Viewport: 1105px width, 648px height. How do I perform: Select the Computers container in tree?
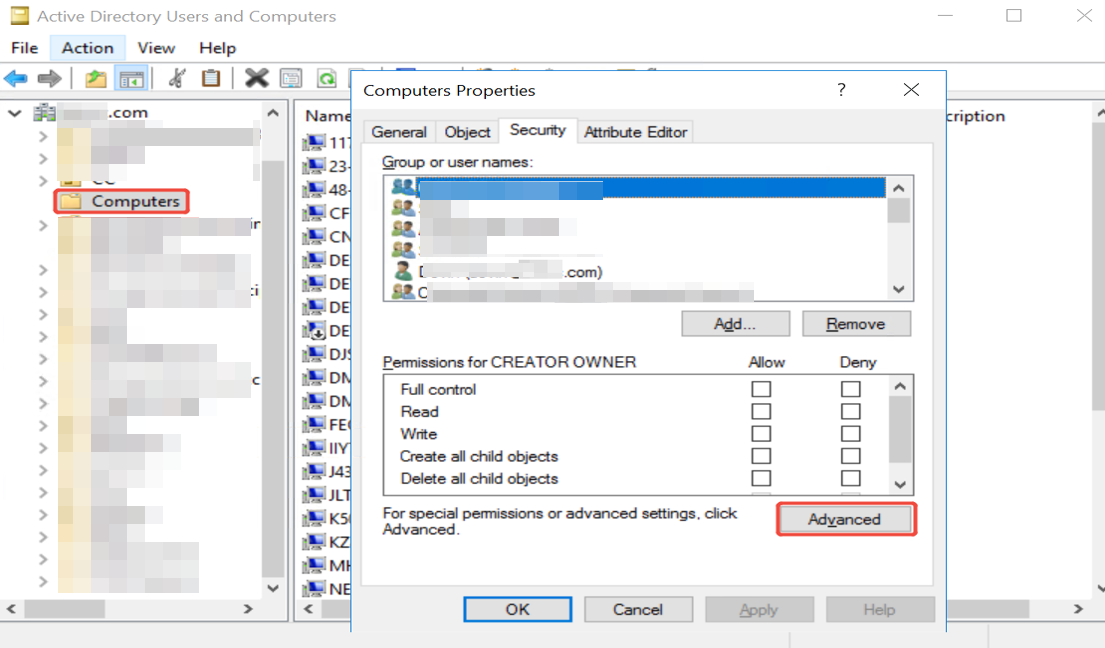pyautogui.click(x=122, y=201)
